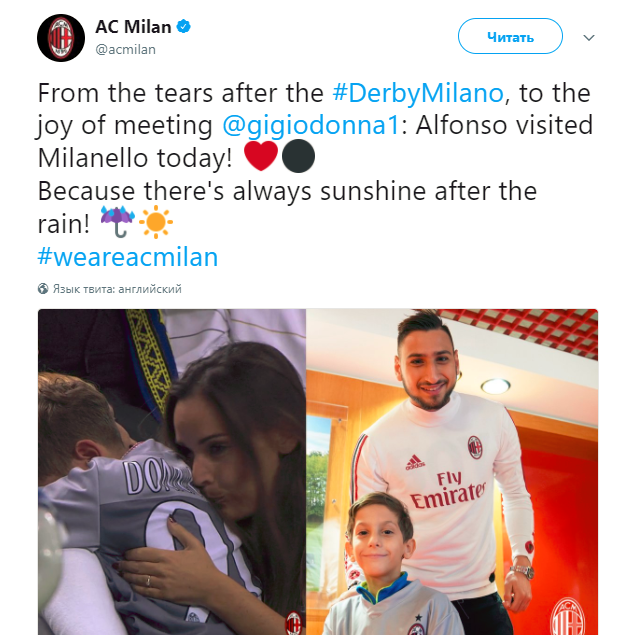Click the AC Milan logo in right photo corner

pos(569,618)
